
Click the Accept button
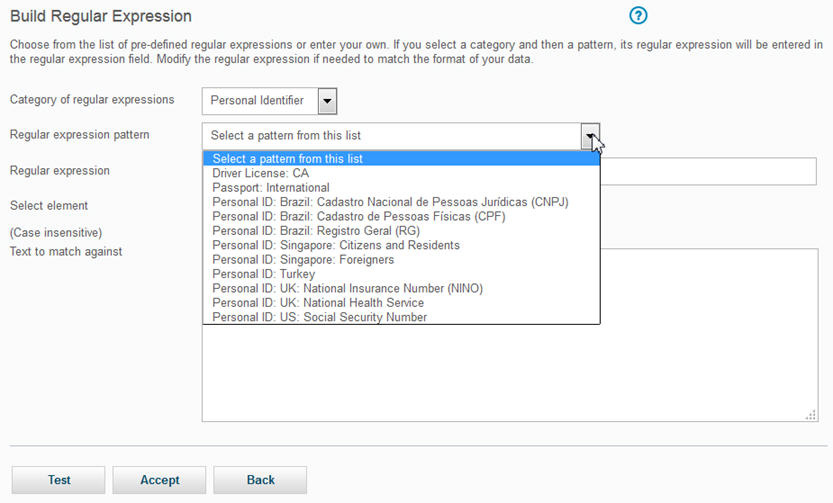[x=160, y=480]
